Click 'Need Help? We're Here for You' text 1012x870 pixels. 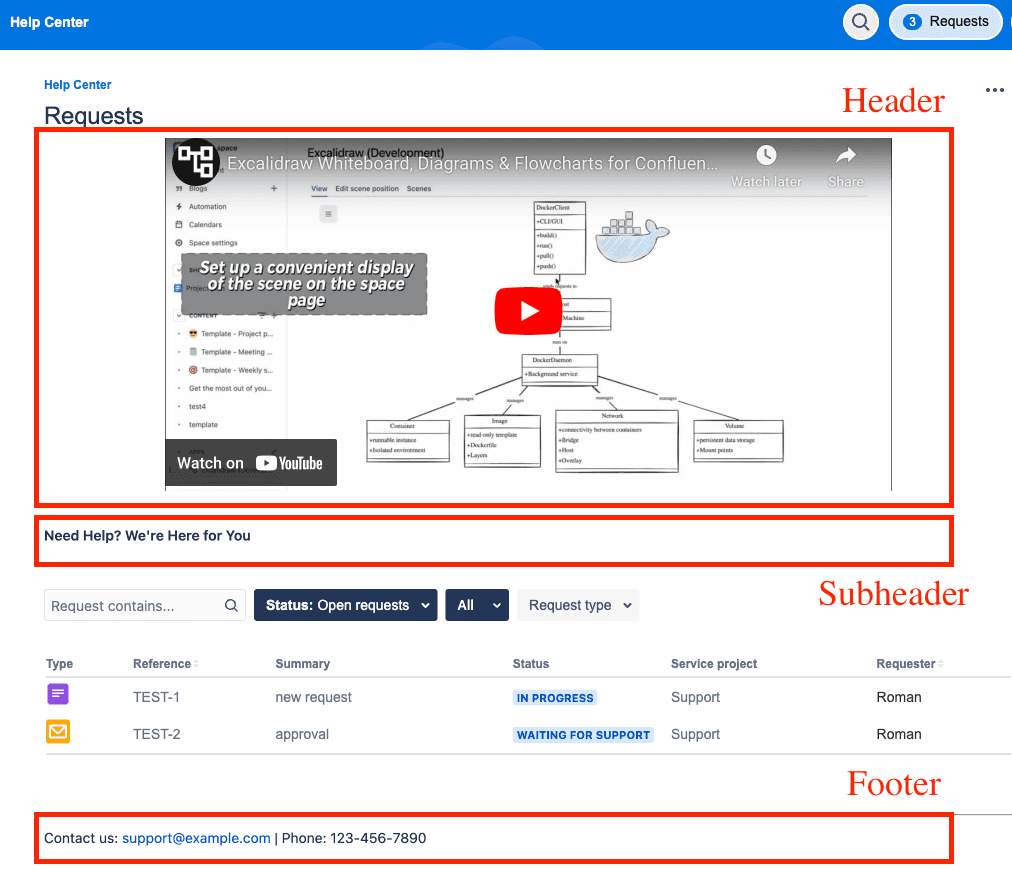tap(147, 536)
